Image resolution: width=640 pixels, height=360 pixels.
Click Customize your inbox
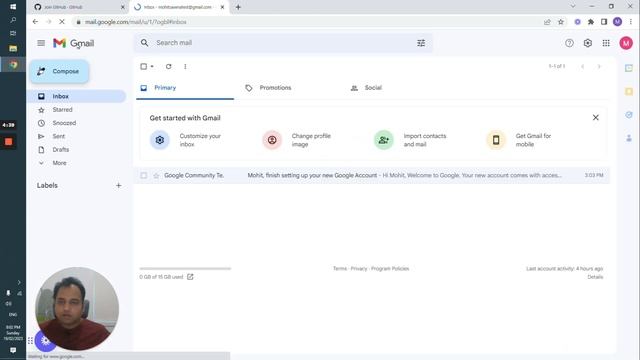click(x=186, y=140)
